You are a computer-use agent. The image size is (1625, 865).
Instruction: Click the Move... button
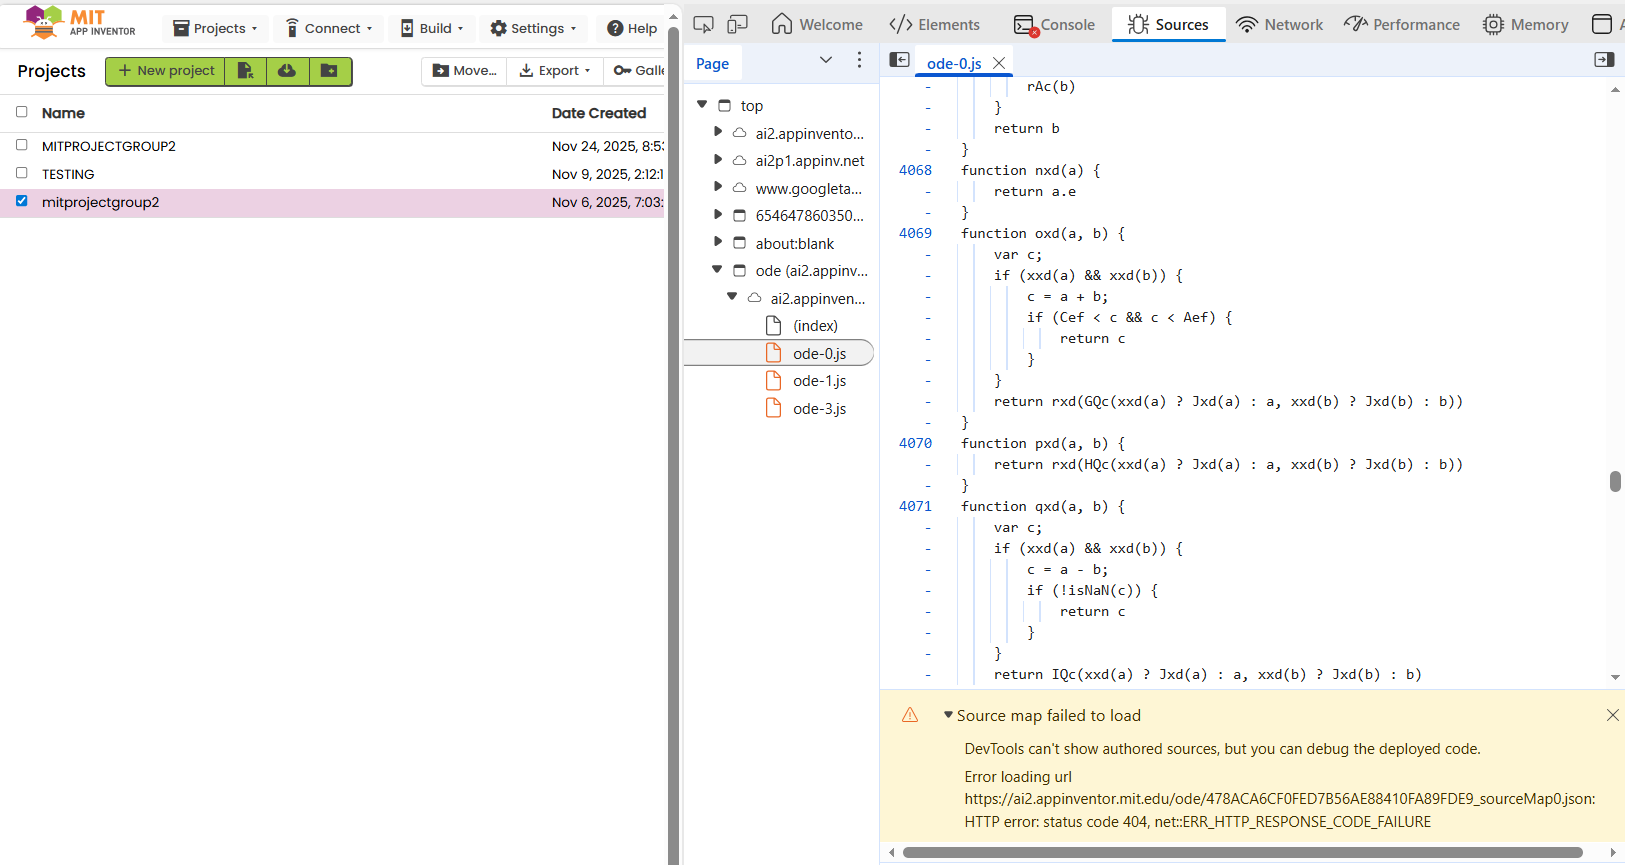tap(464, 71)
